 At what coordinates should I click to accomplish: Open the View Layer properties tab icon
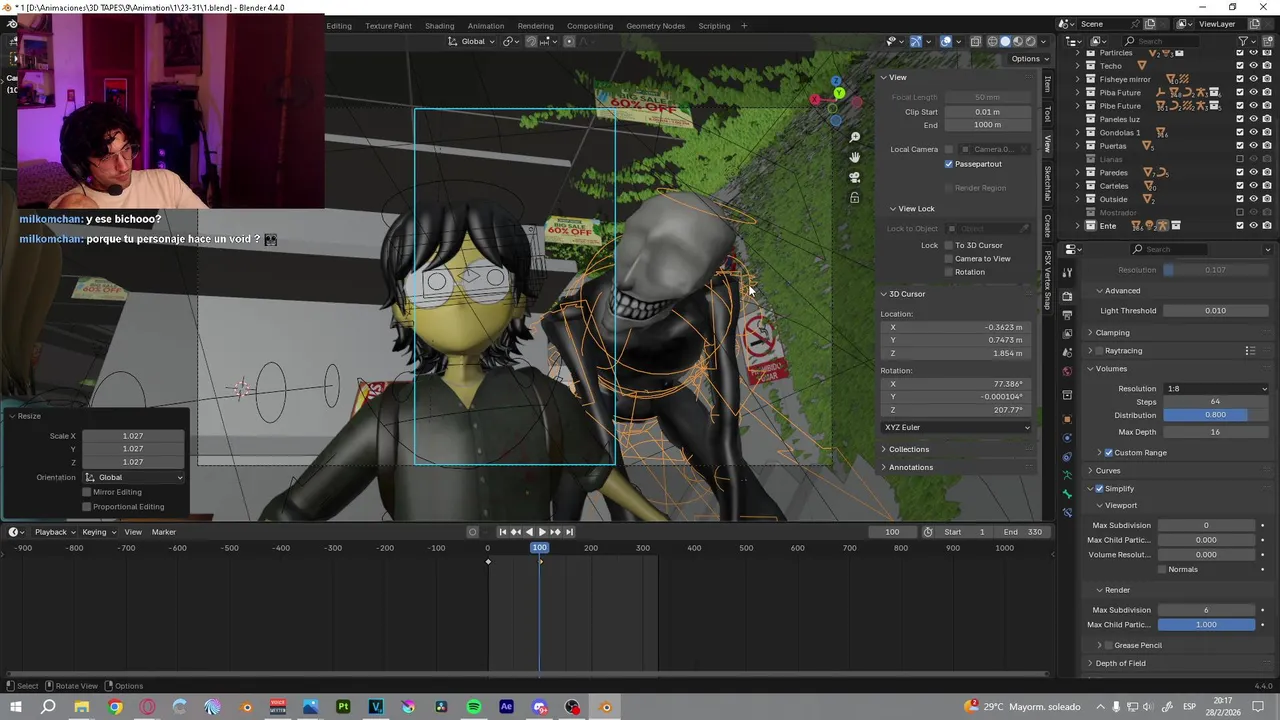click(1067, 333)
